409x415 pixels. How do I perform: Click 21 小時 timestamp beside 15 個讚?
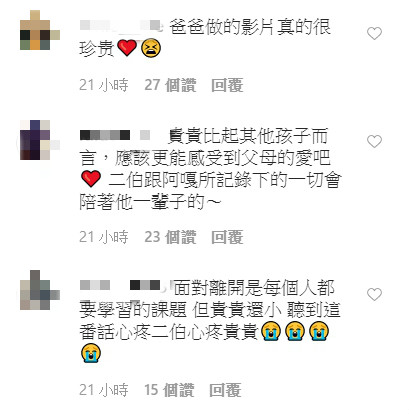pyautogui.click(x=104, y=390)
